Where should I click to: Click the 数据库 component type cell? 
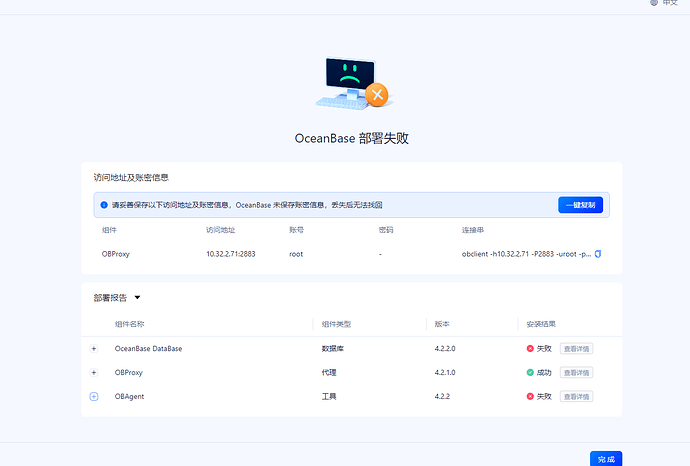coord(333,349)
